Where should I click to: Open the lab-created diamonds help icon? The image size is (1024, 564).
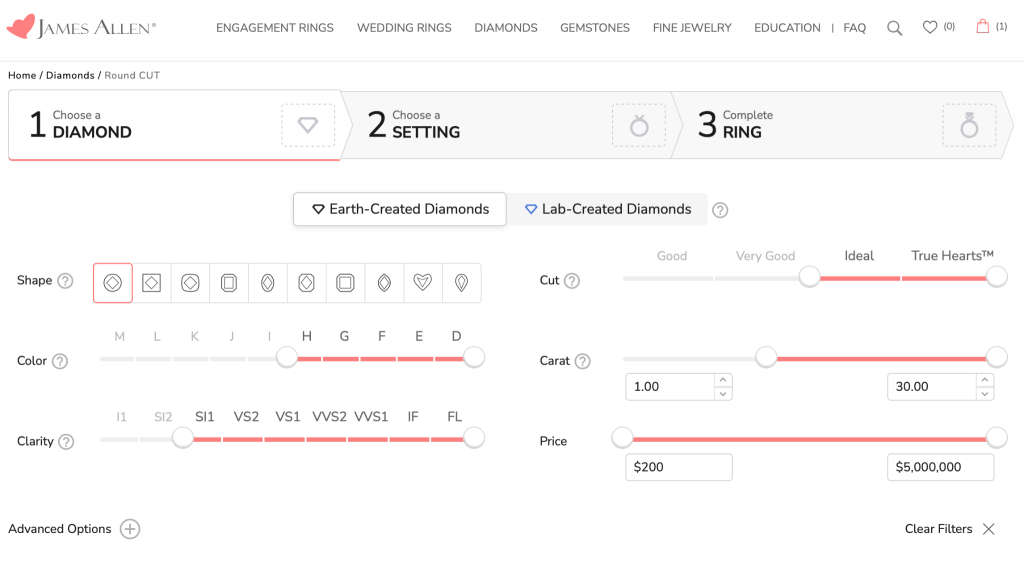[720, 210]
